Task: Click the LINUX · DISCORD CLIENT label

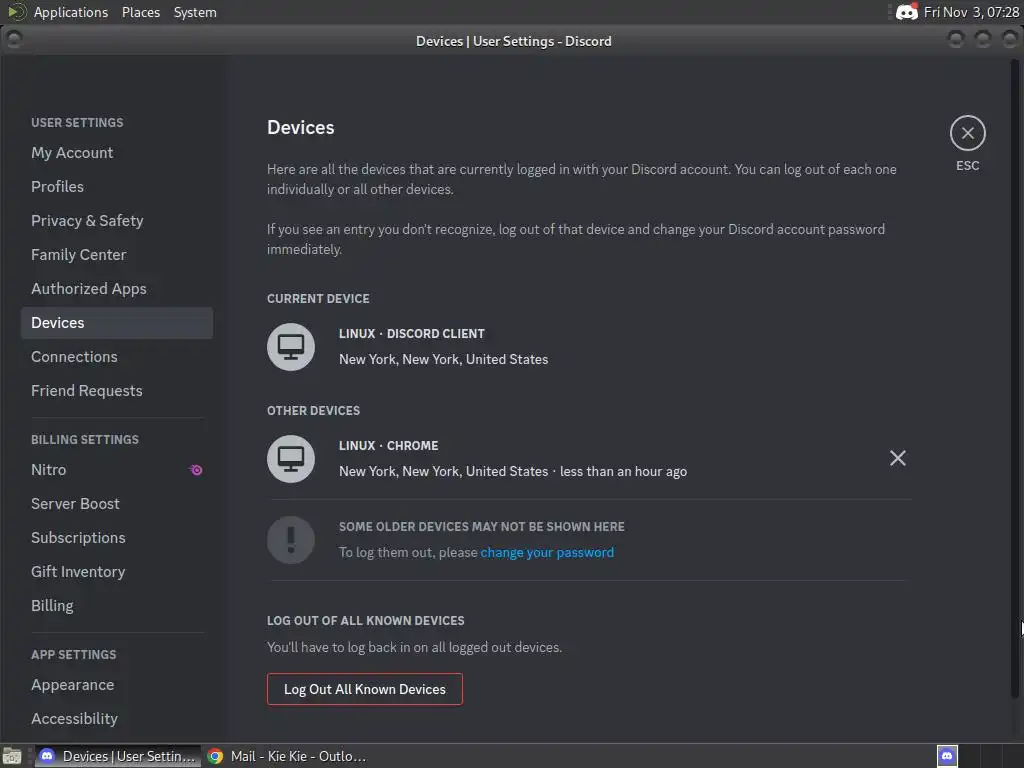Action: pos(411,334)
